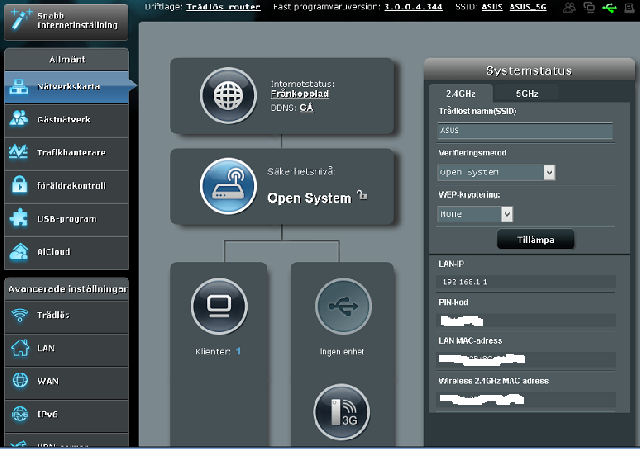Image resolution: width=640 pixels, height=449 pixels.
Task: Click the users icon in top bar
Action: point(569,7)
